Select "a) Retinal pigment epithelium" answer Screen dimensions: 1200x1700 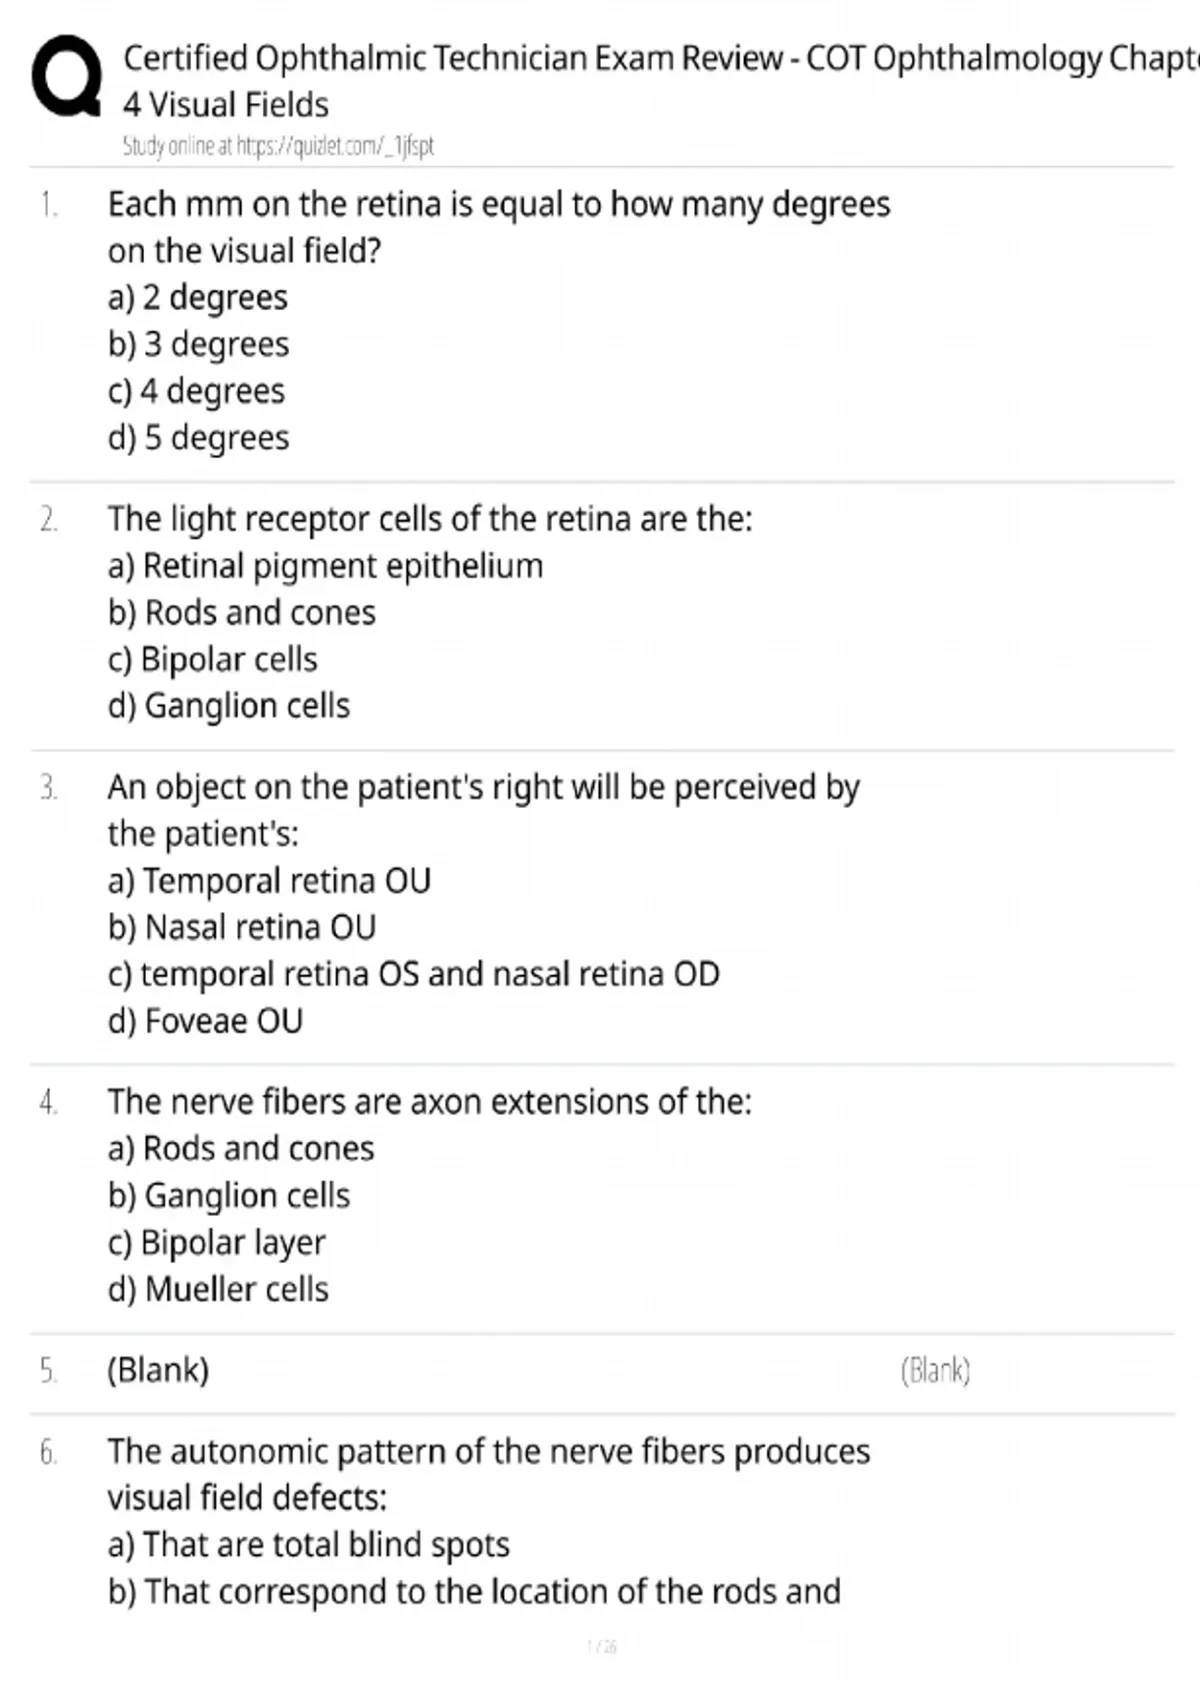tap(325, 566)
